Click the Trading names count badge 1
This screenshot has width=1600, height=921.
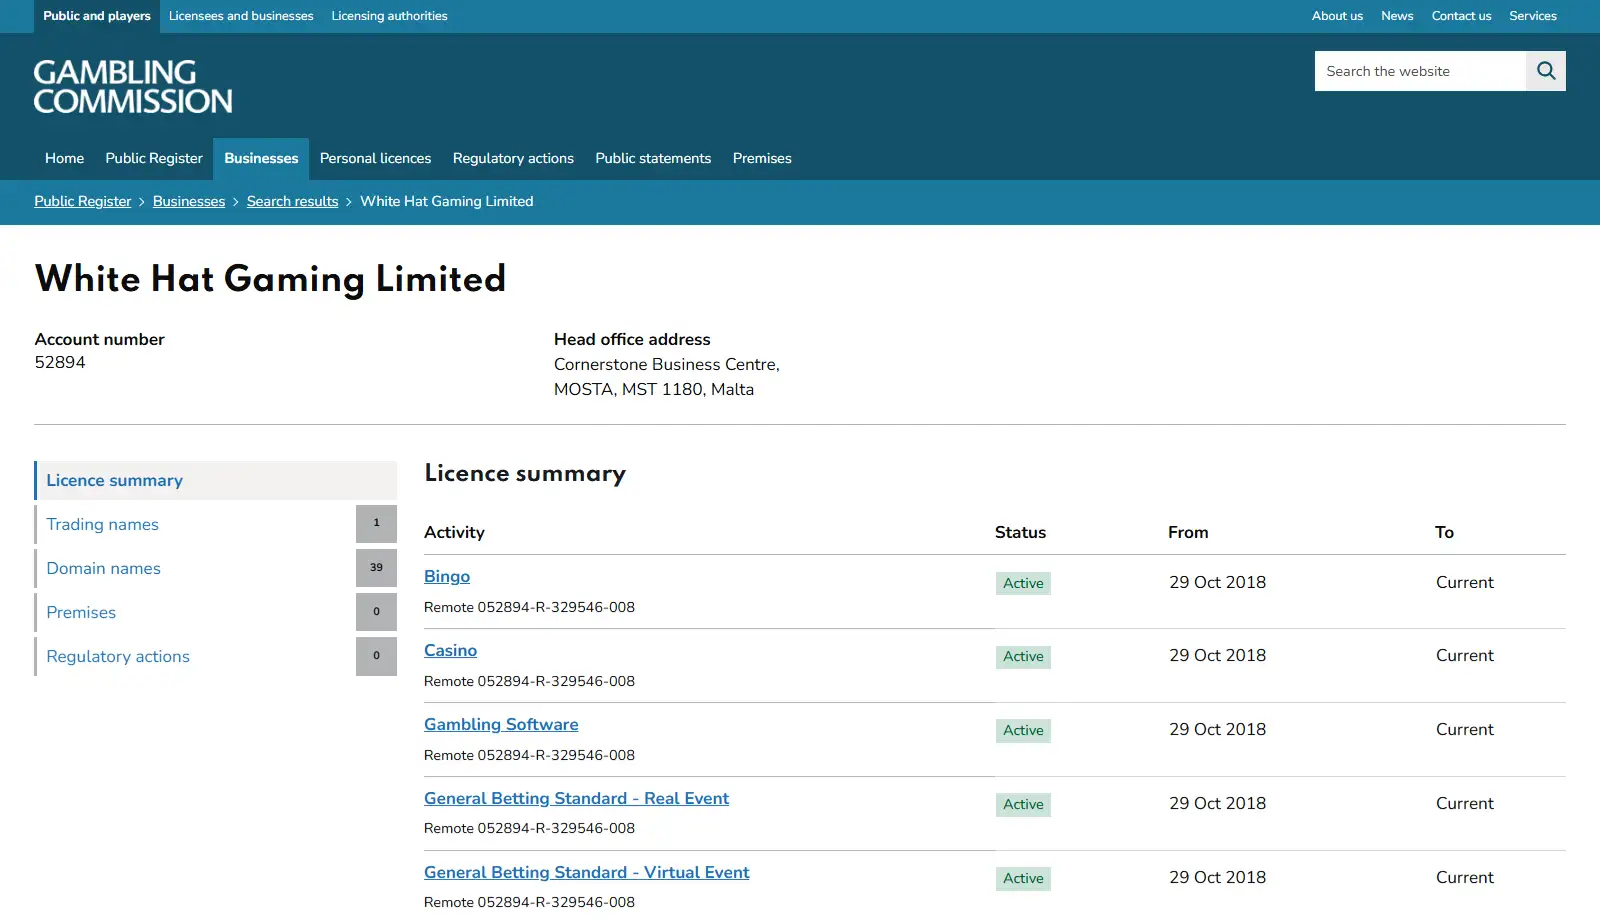376,524
